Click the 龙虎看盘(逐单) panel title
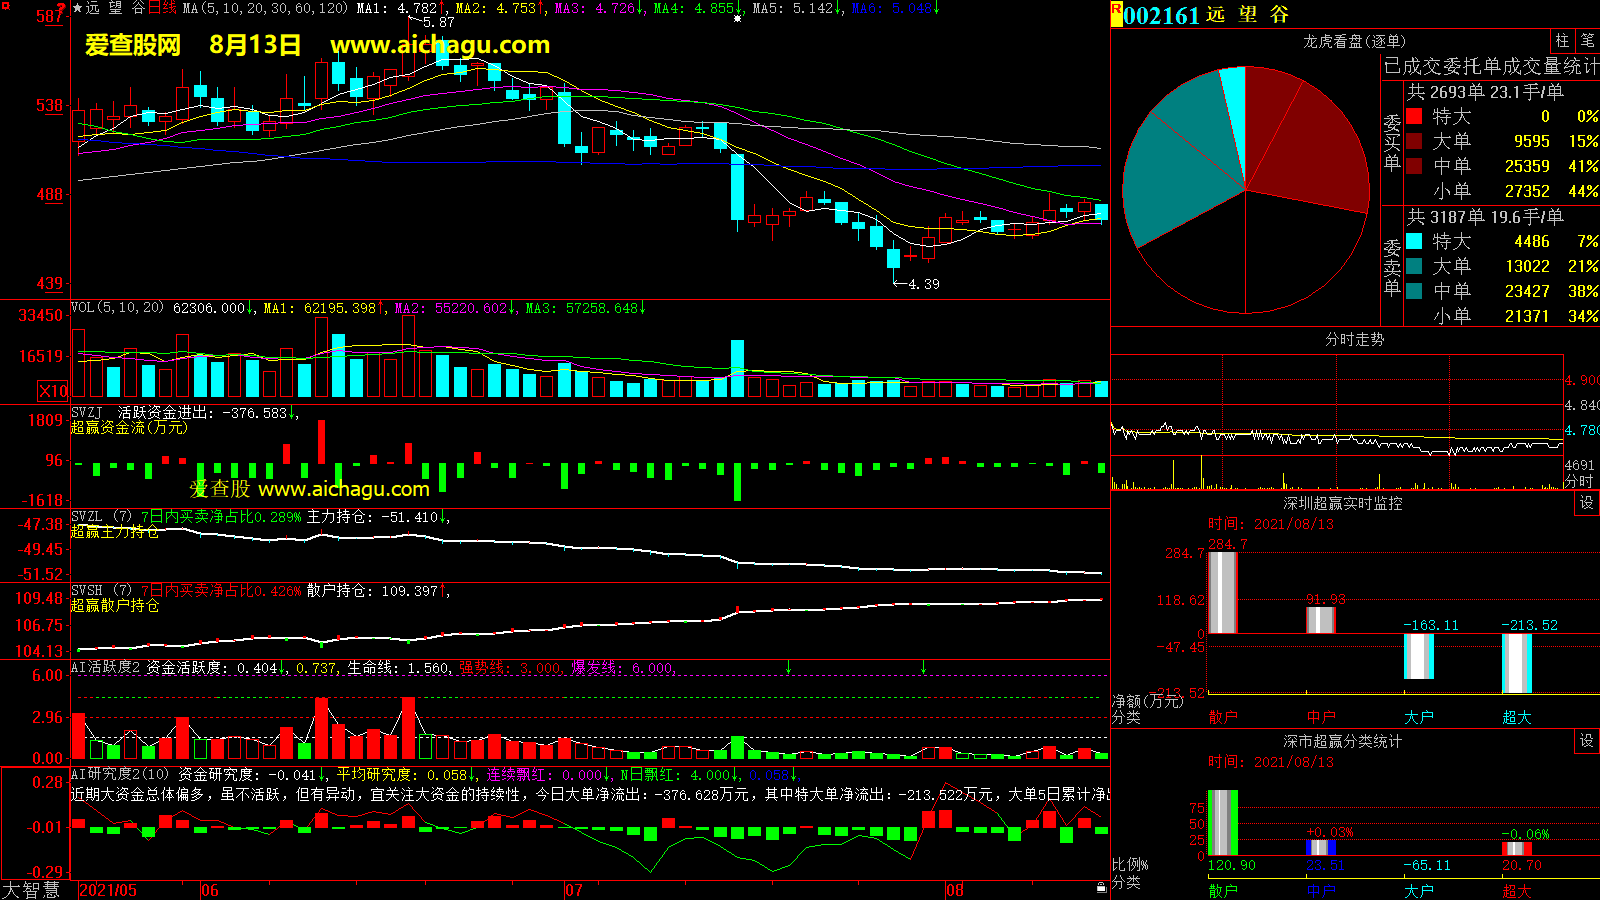1600x900 pixels. point(1354,41)
